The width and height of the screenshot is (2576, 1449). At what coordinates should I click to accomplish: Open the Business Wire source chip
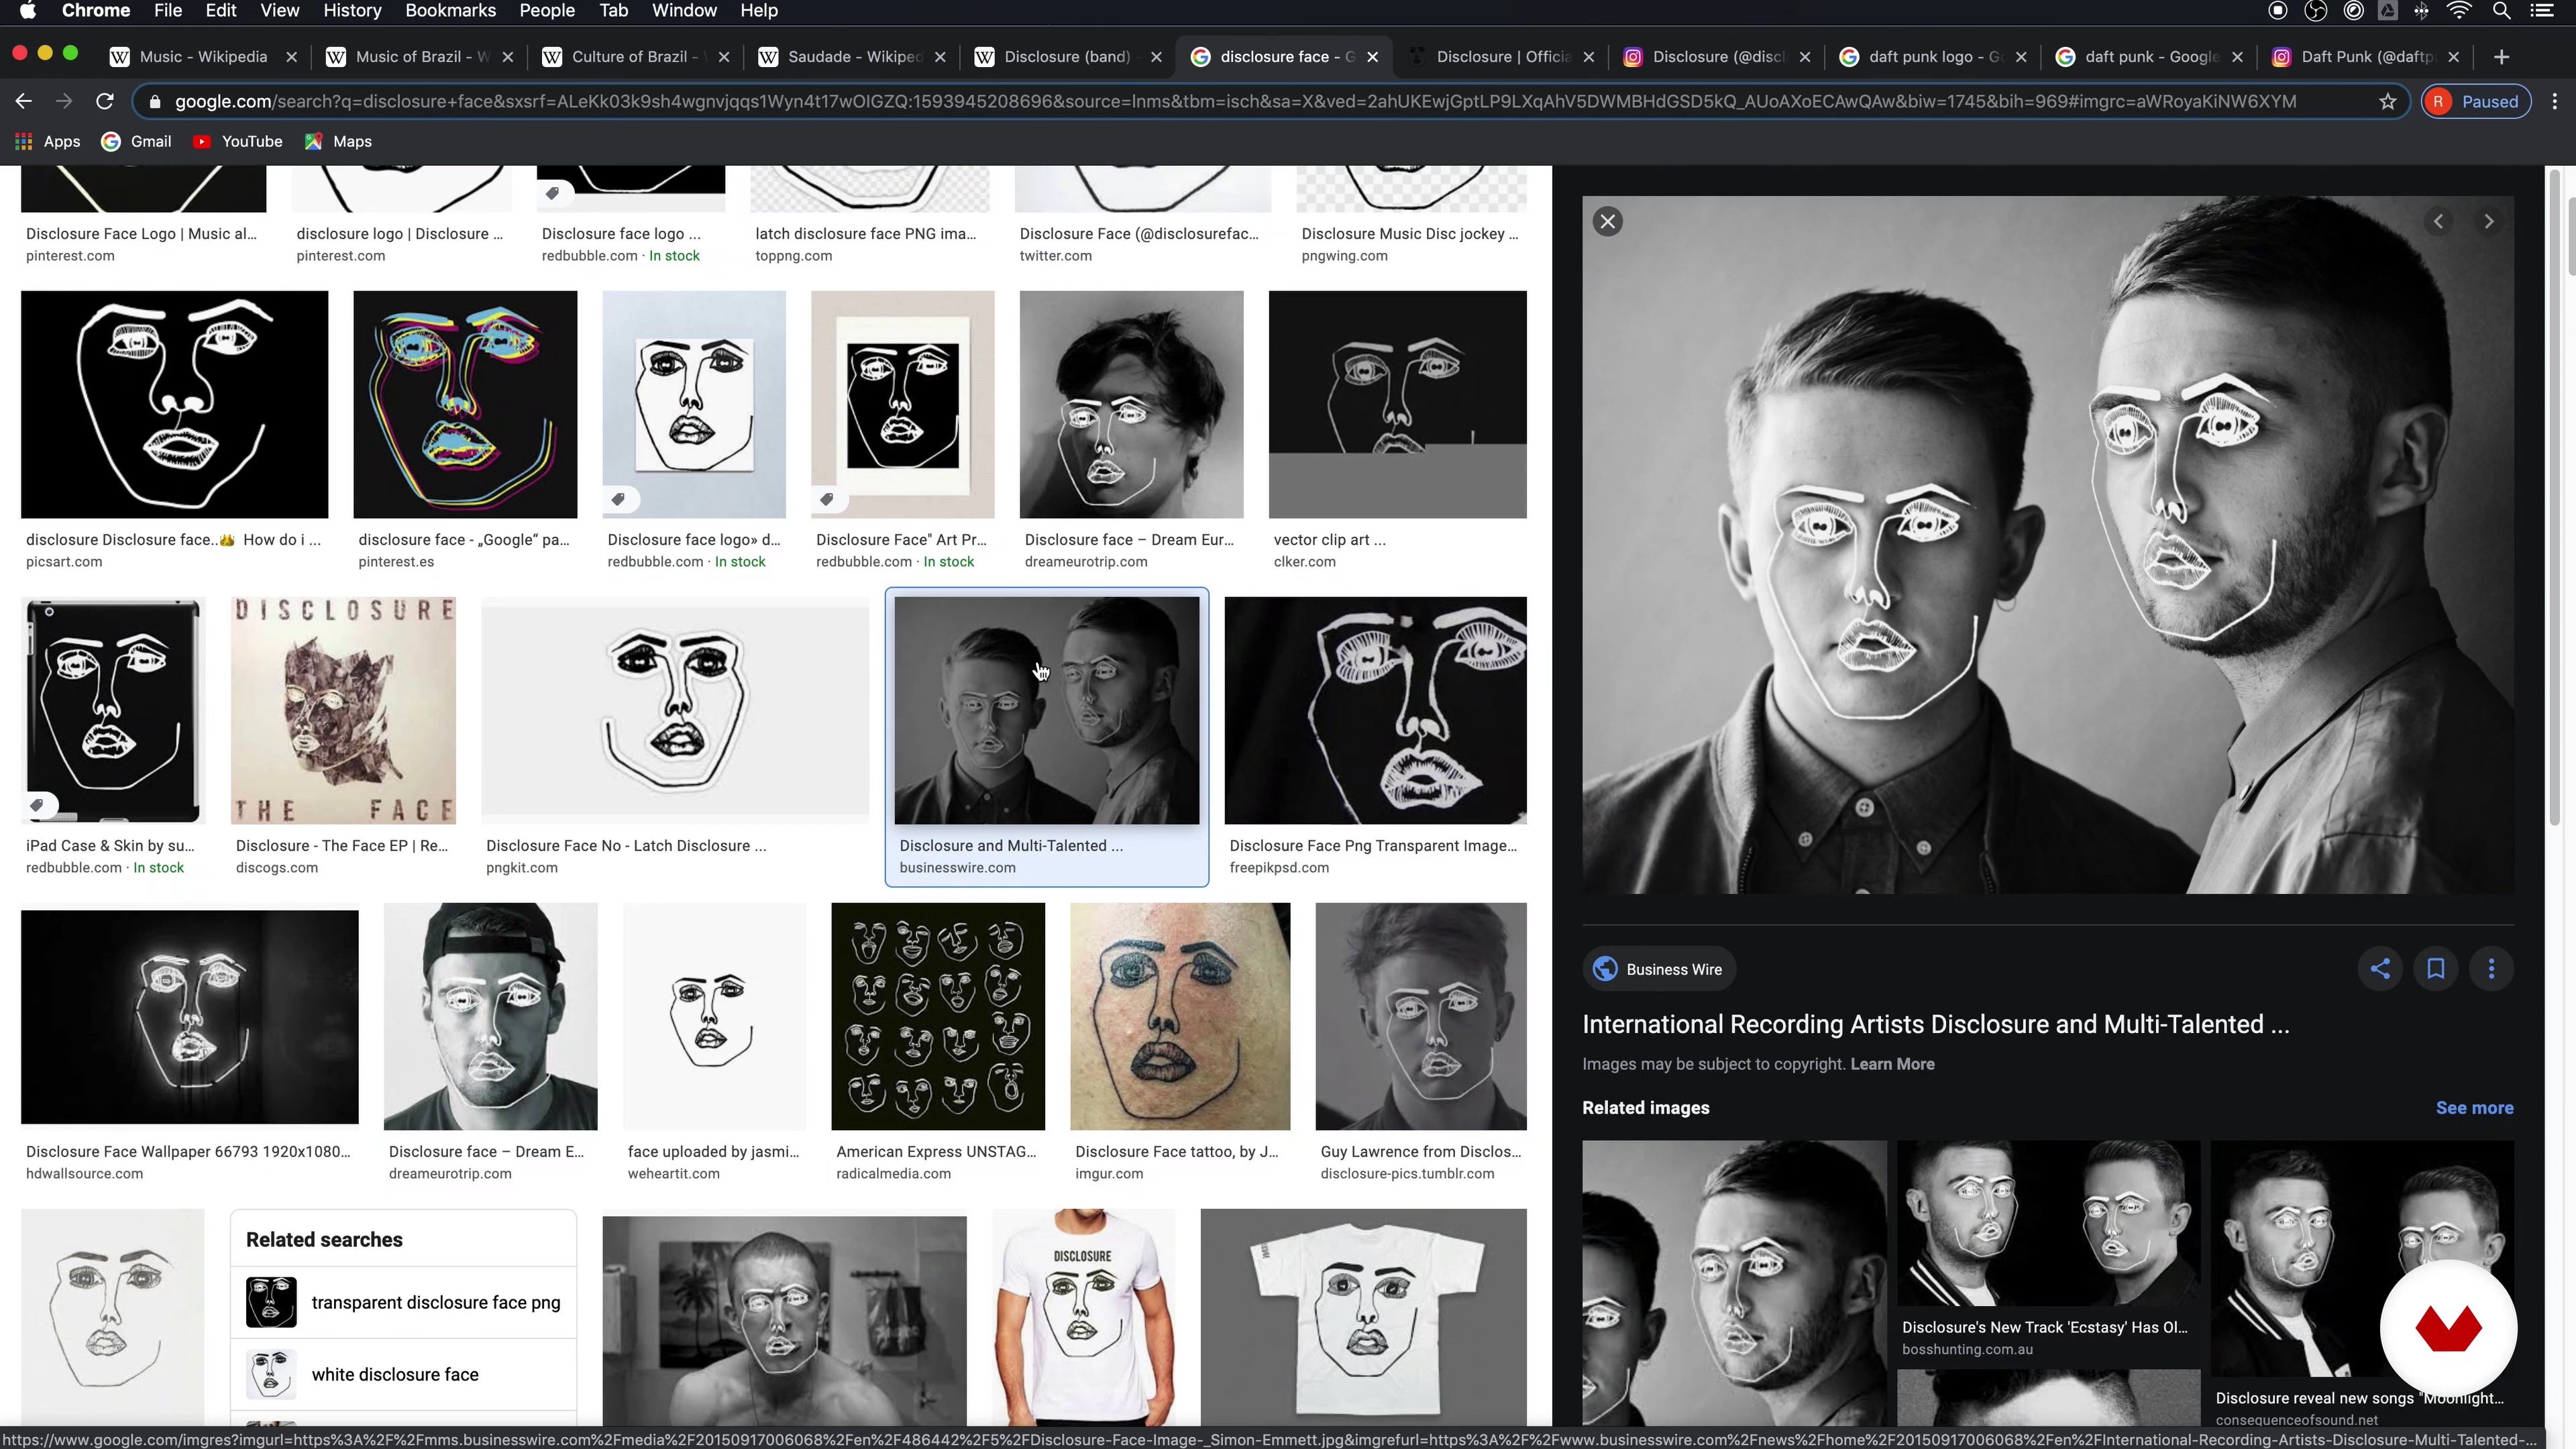(1658, 969)
